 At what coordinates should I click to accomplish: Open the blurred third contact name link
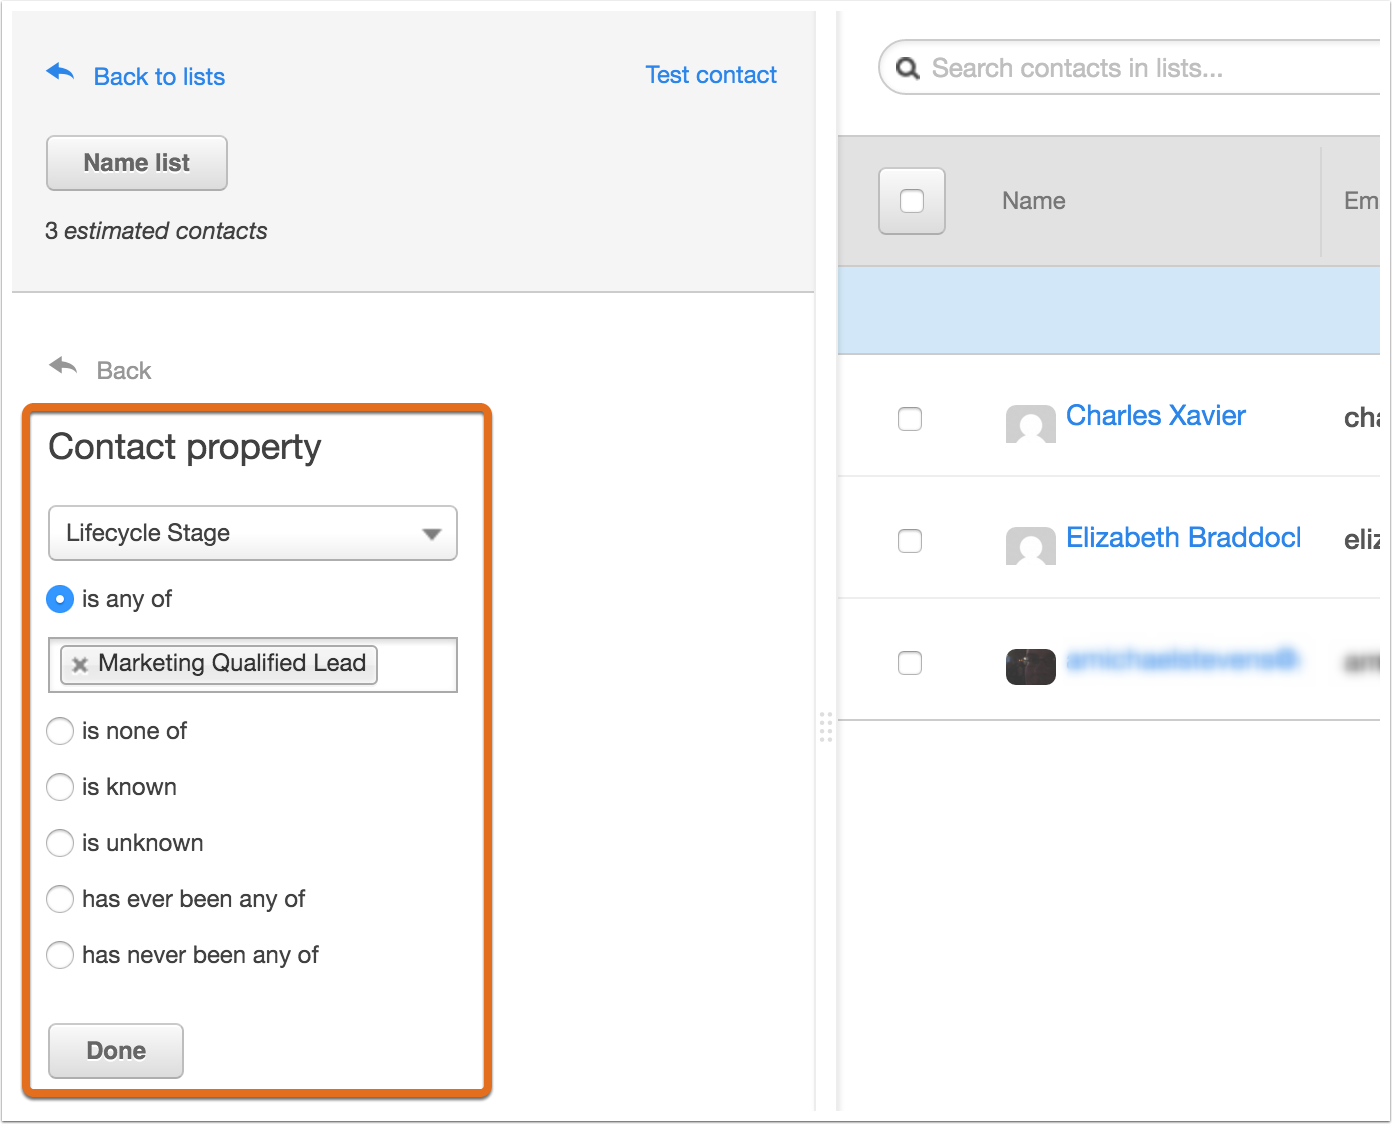[x=1183, y=660]
